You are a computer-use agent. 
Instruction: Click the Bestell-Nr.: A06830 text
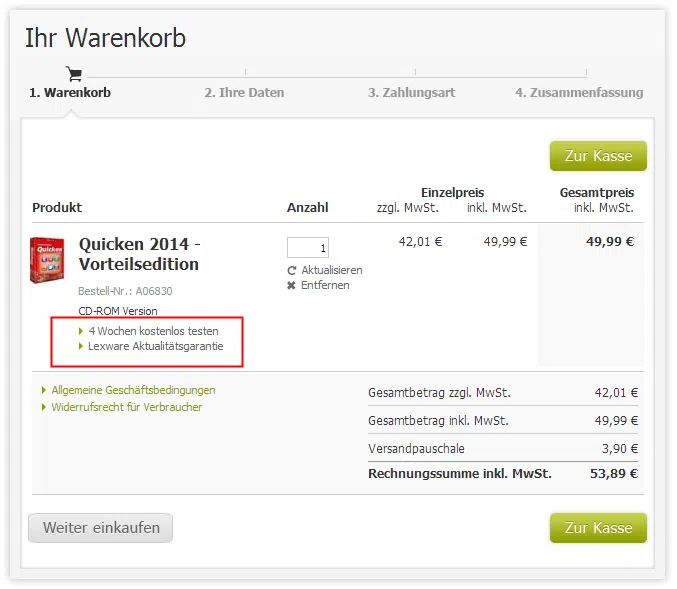click(x=125, y=291)
